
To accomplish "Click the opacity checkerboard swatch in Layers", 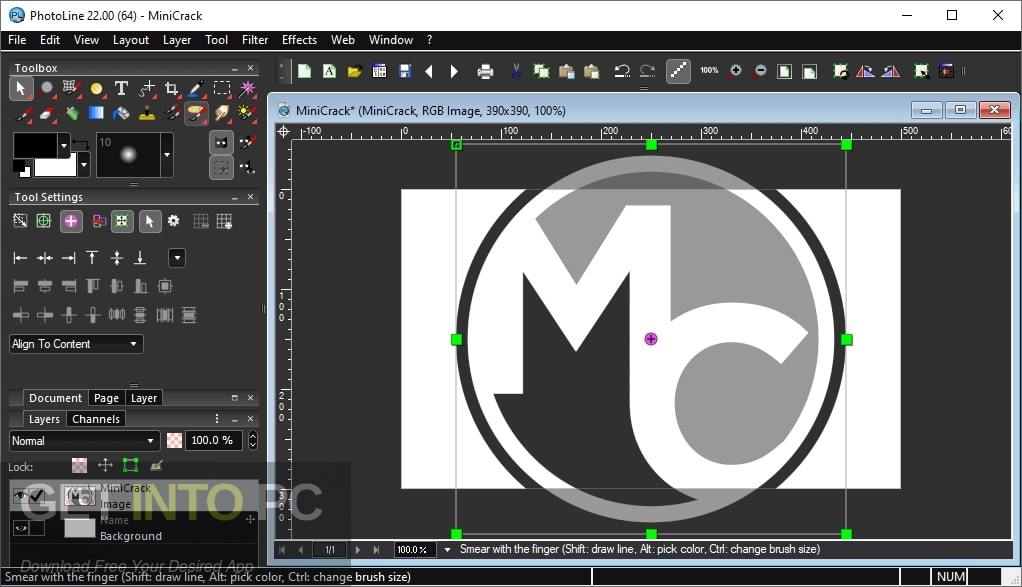I will (174, 441).
